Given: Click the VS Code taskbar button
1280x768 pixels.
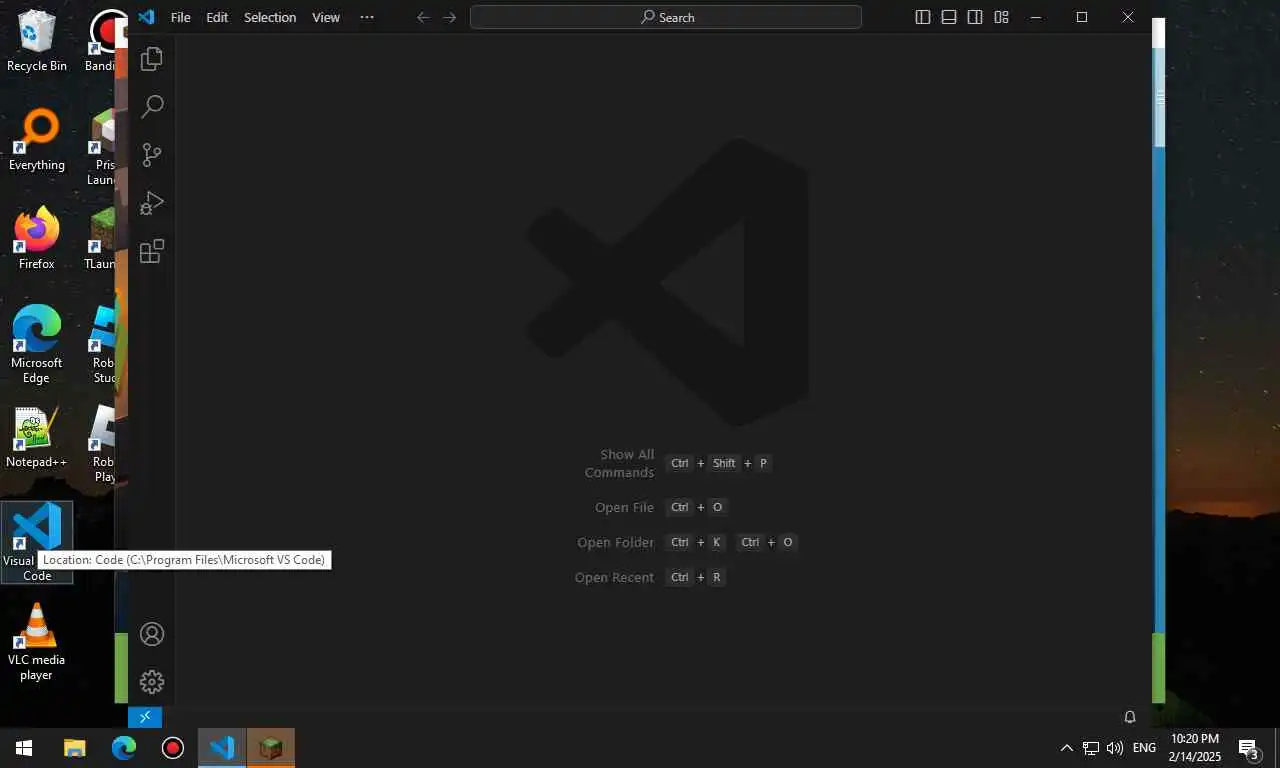Looking at the screenshot, I should click(222, 747).
